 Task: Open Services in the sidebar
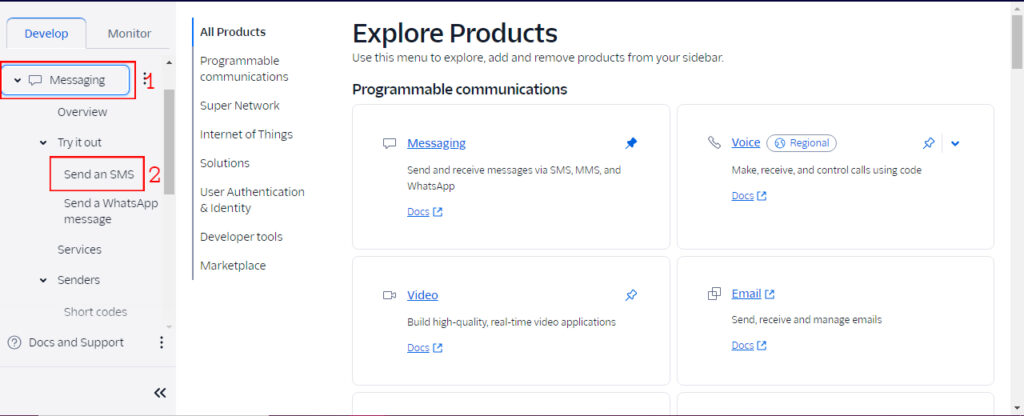click(x=80, y=250)
